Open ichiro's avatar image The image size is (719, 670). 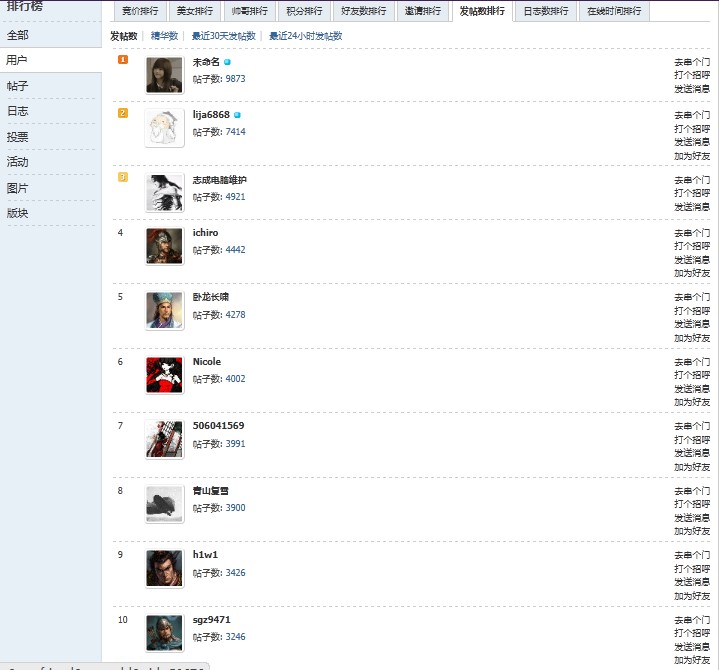164,246
